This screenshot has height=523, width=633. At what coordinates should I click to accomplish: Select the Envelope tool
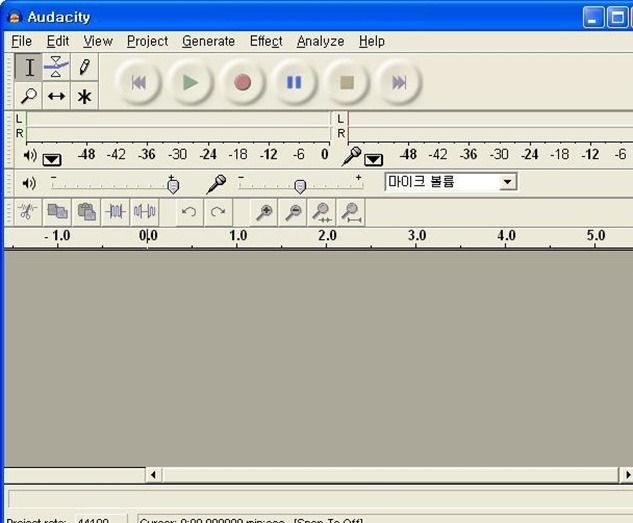(56, 67)
